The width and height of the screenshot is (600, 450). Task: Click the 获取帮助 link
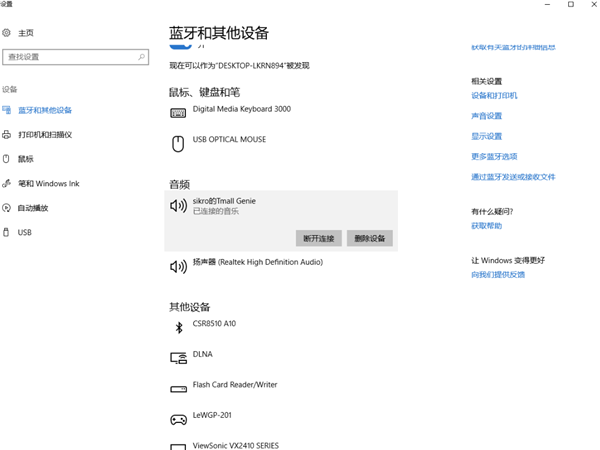click(x=487, y=226)
